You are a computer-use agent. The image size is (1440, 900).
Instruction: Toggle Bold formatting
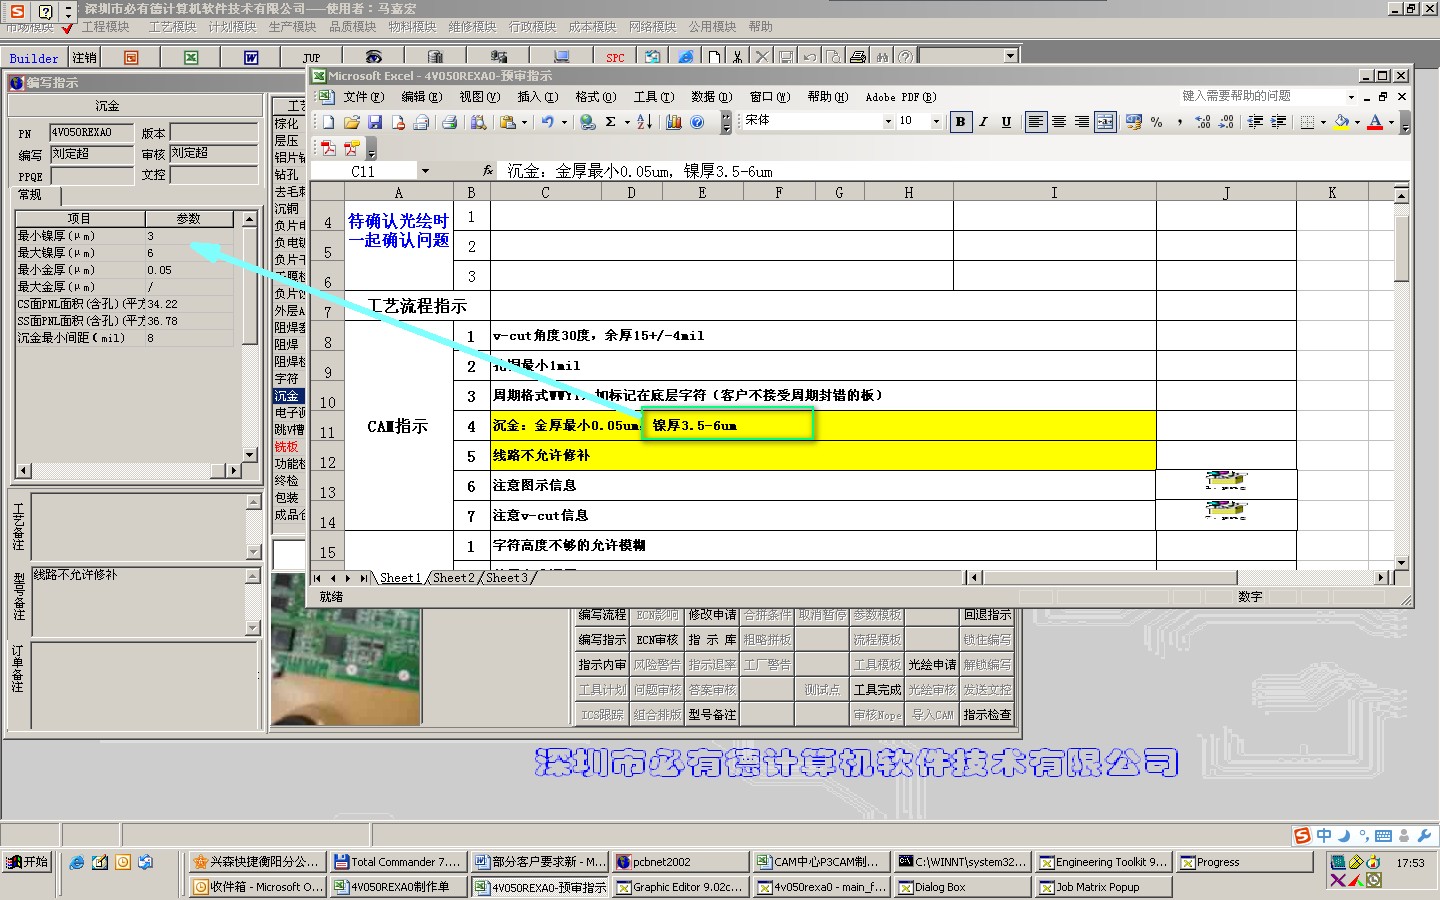click(961, 122)
